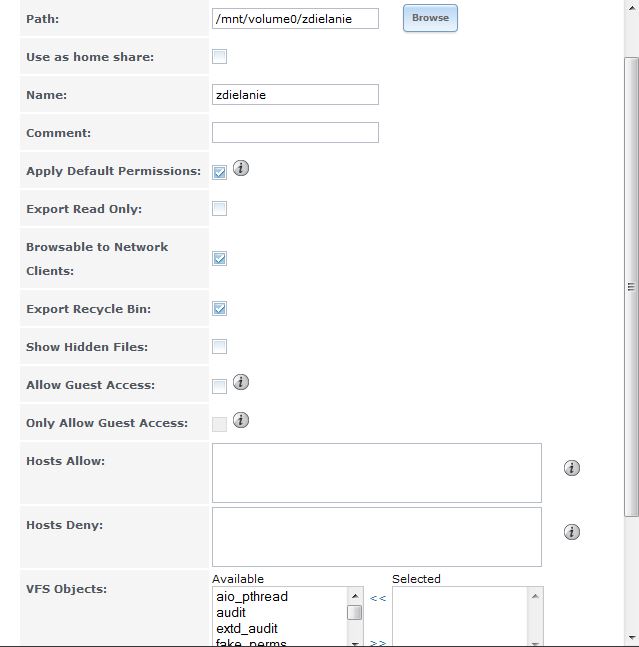Viewport: 639px width, 647px height.
Task: Click the dialog scrollbar's up arrow
Action: [631, 7]
